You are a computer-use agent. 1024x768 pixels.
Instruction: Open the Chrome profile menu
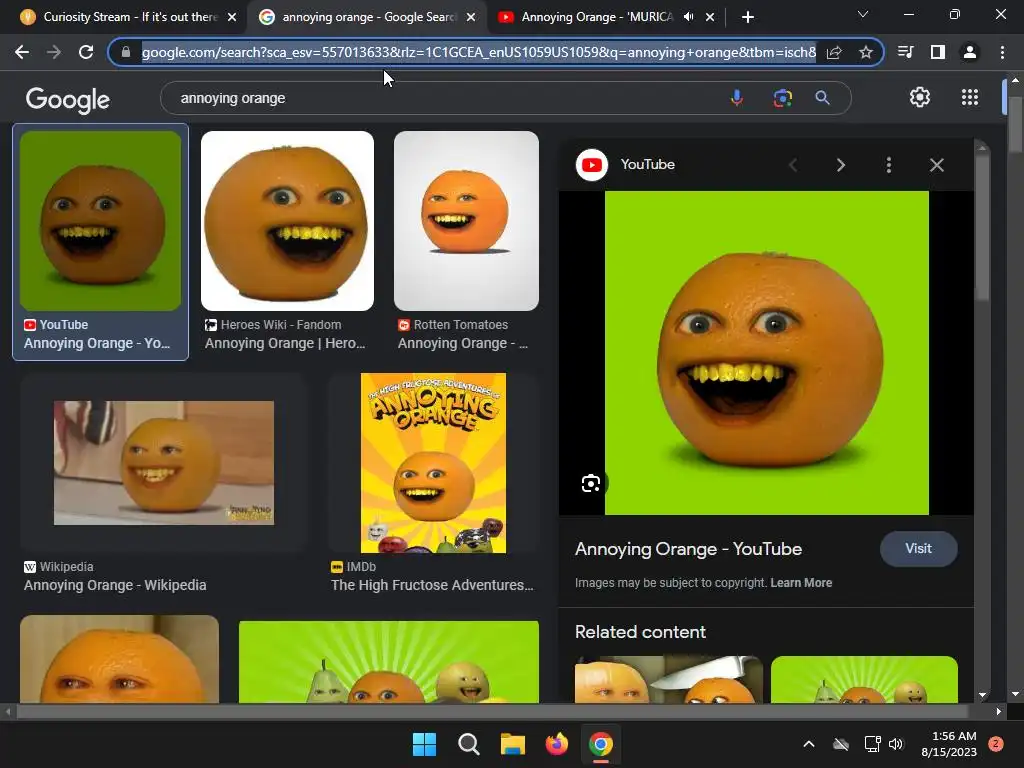click(x=970, y=52)
